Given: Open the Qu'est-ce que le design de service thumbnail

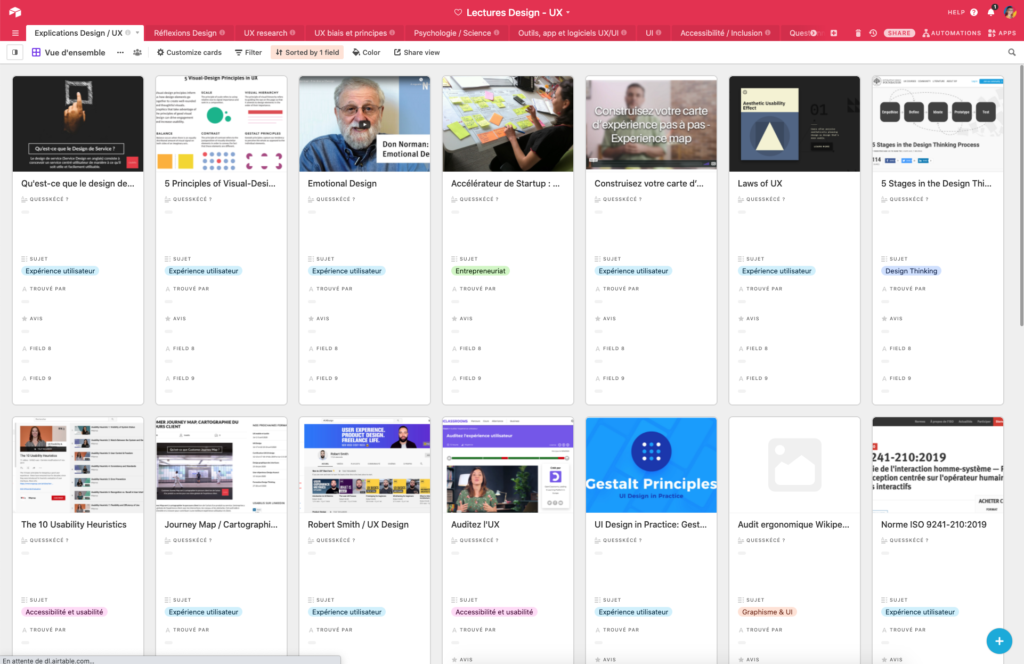Looking at the screenshot, I should click(x=78, y=124).
